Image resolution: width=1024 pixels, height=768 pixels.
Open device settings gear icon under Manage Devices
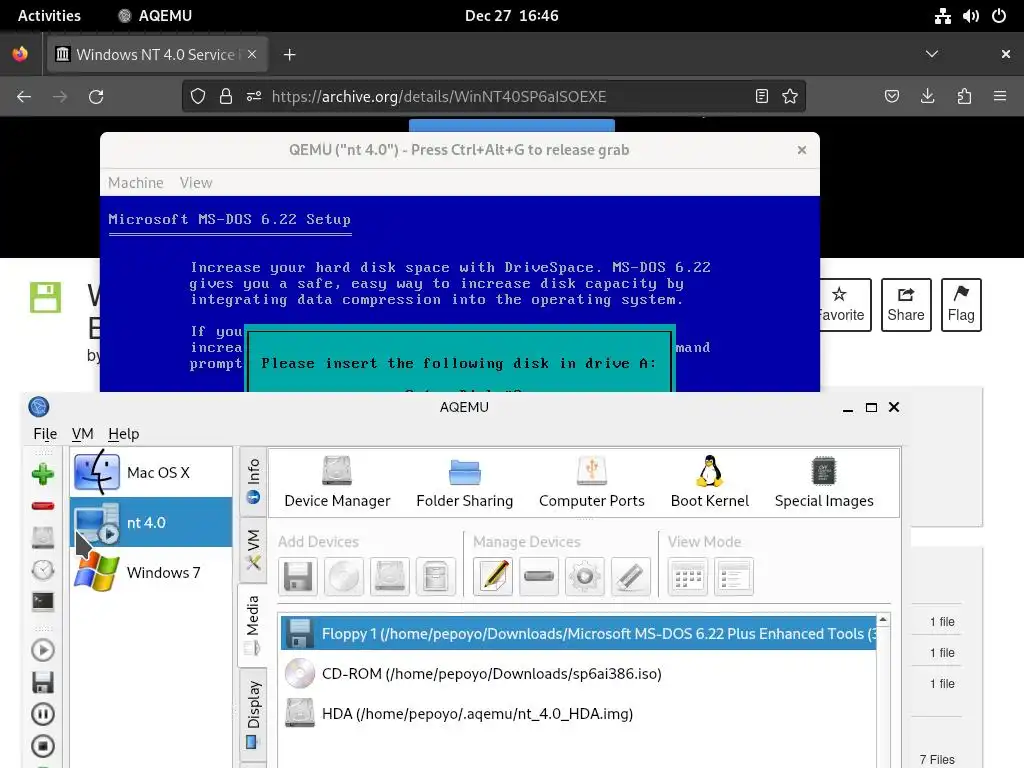(x=585, y=577)
